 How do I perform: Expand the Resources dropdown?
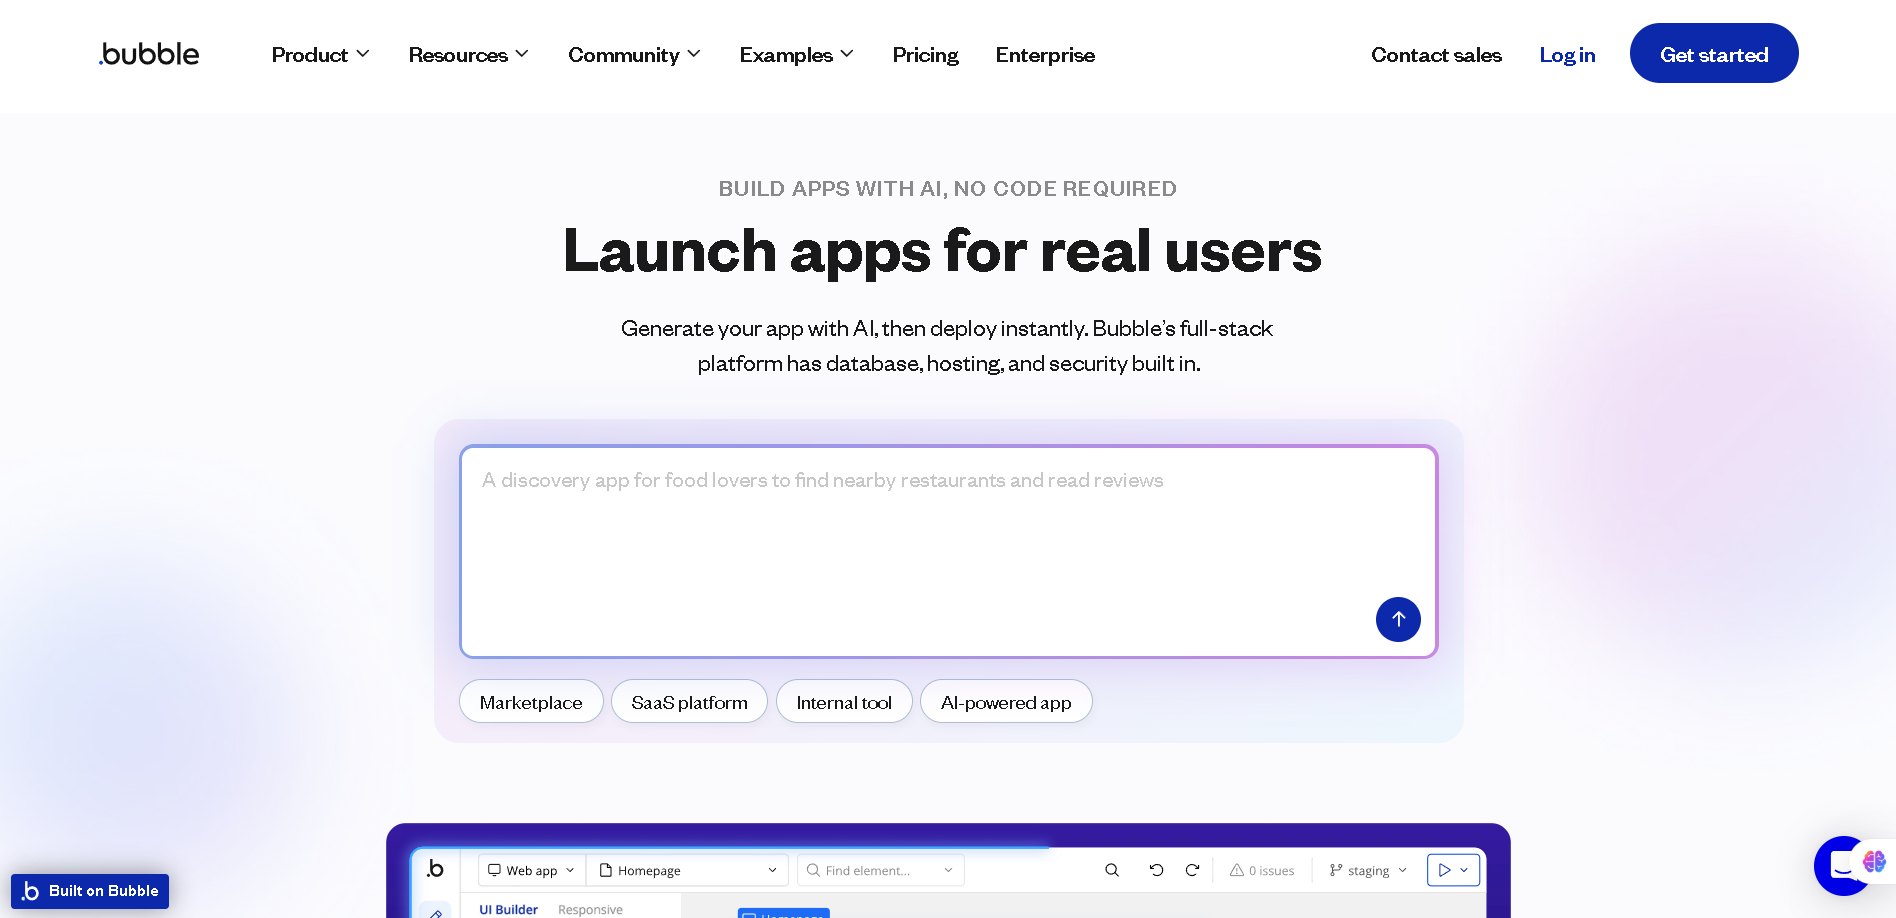[468, 55]
